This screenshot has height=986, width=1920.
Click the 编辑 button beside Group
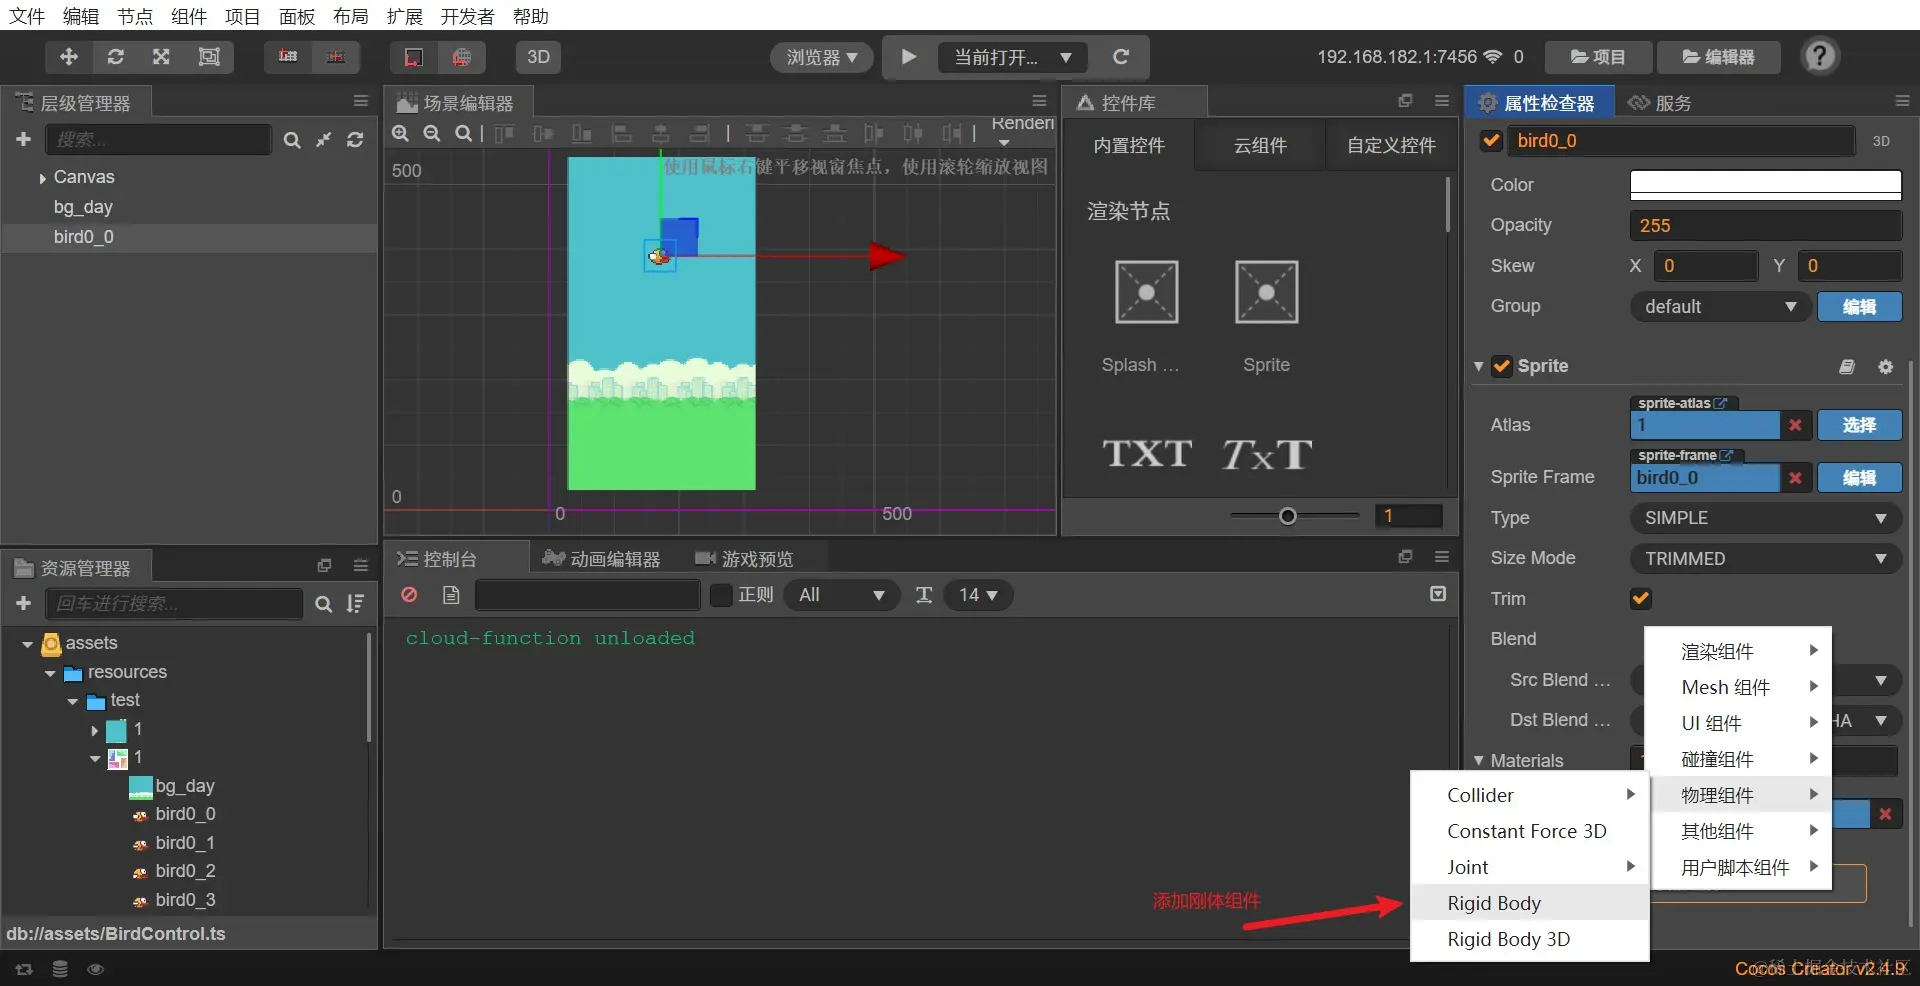1859,307
